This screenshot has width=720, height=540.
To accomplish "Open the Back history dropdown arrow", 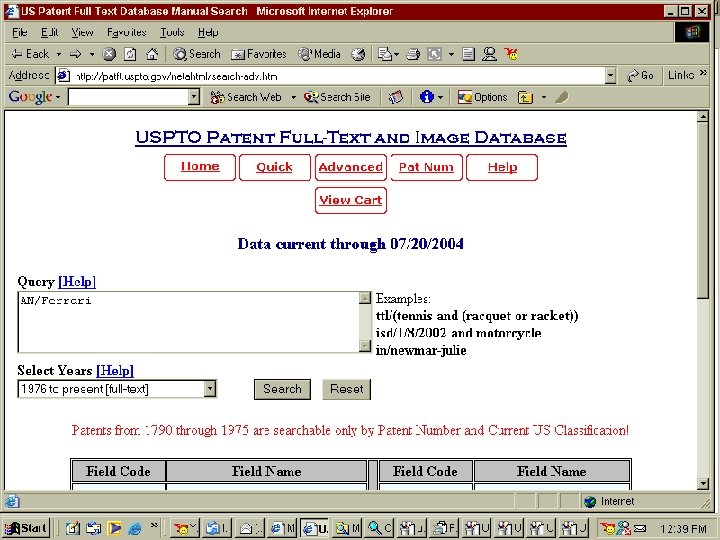I will point(59,54).
